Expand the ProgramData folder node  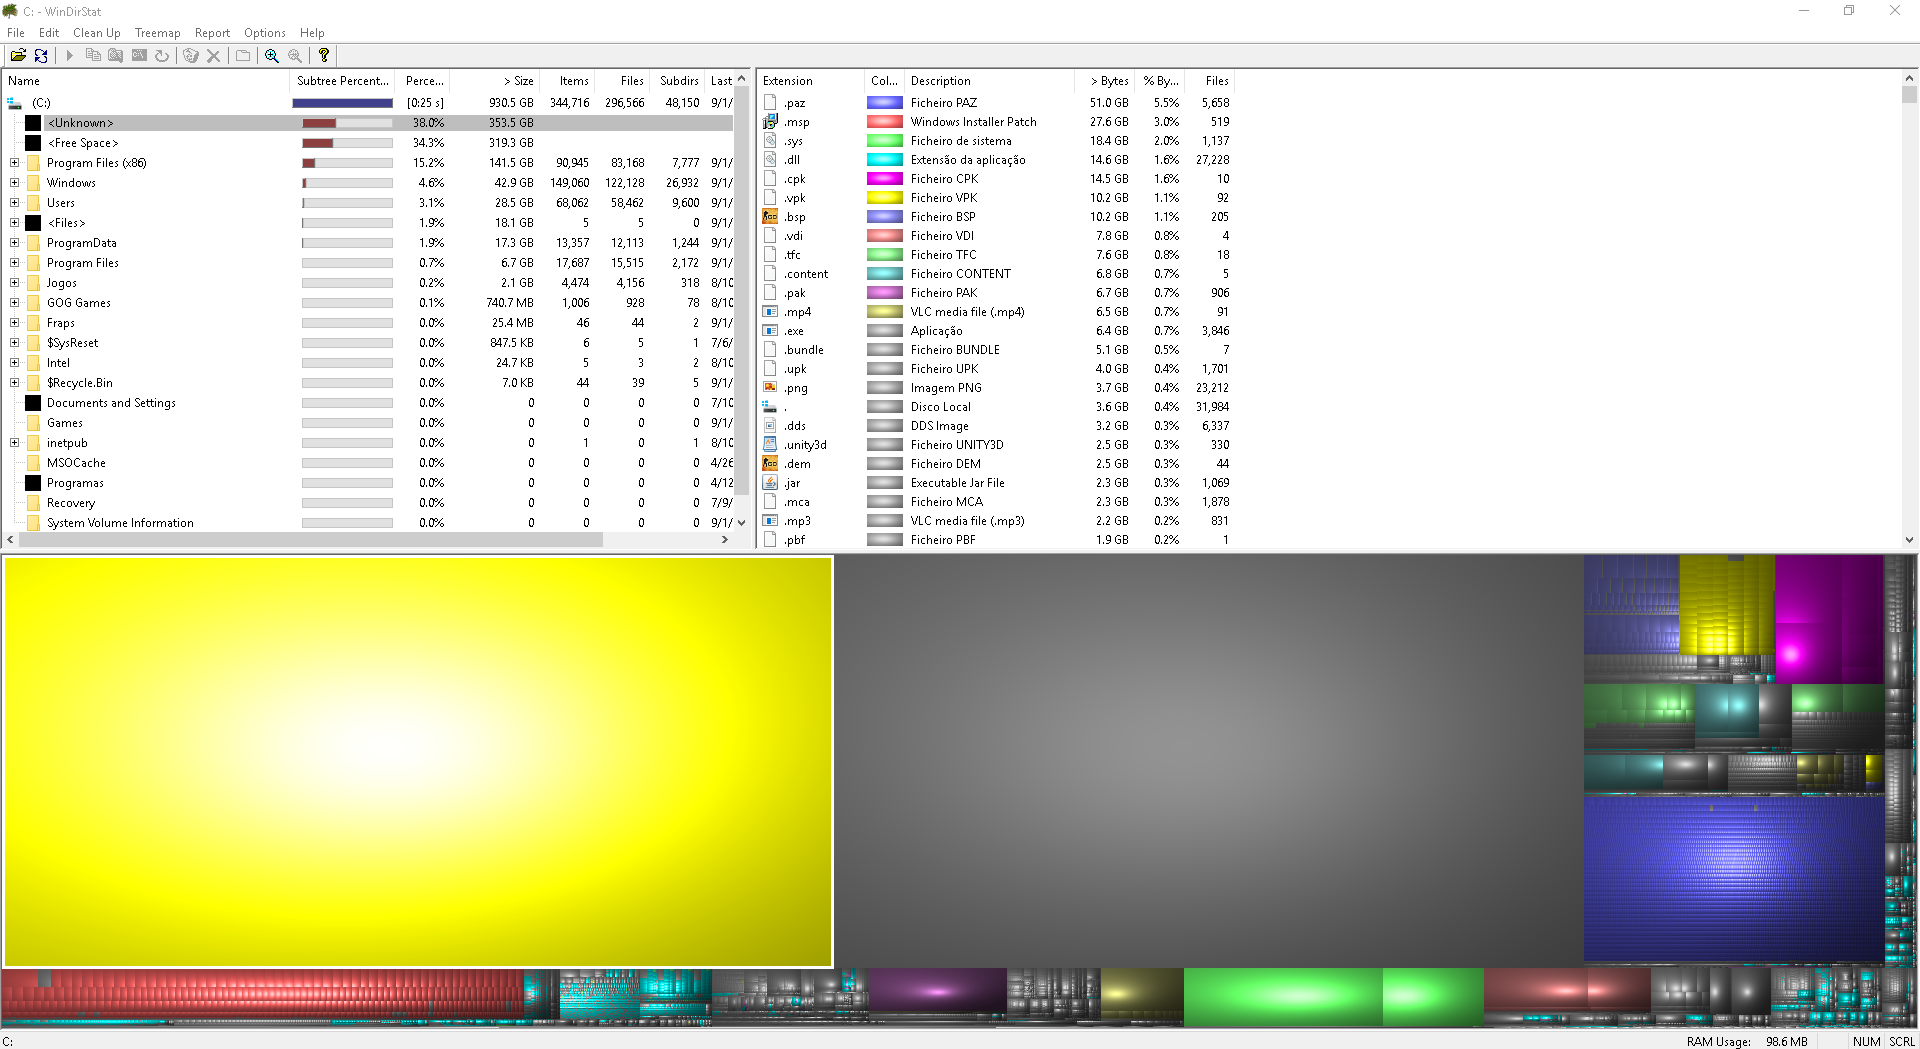coord(14,243)
